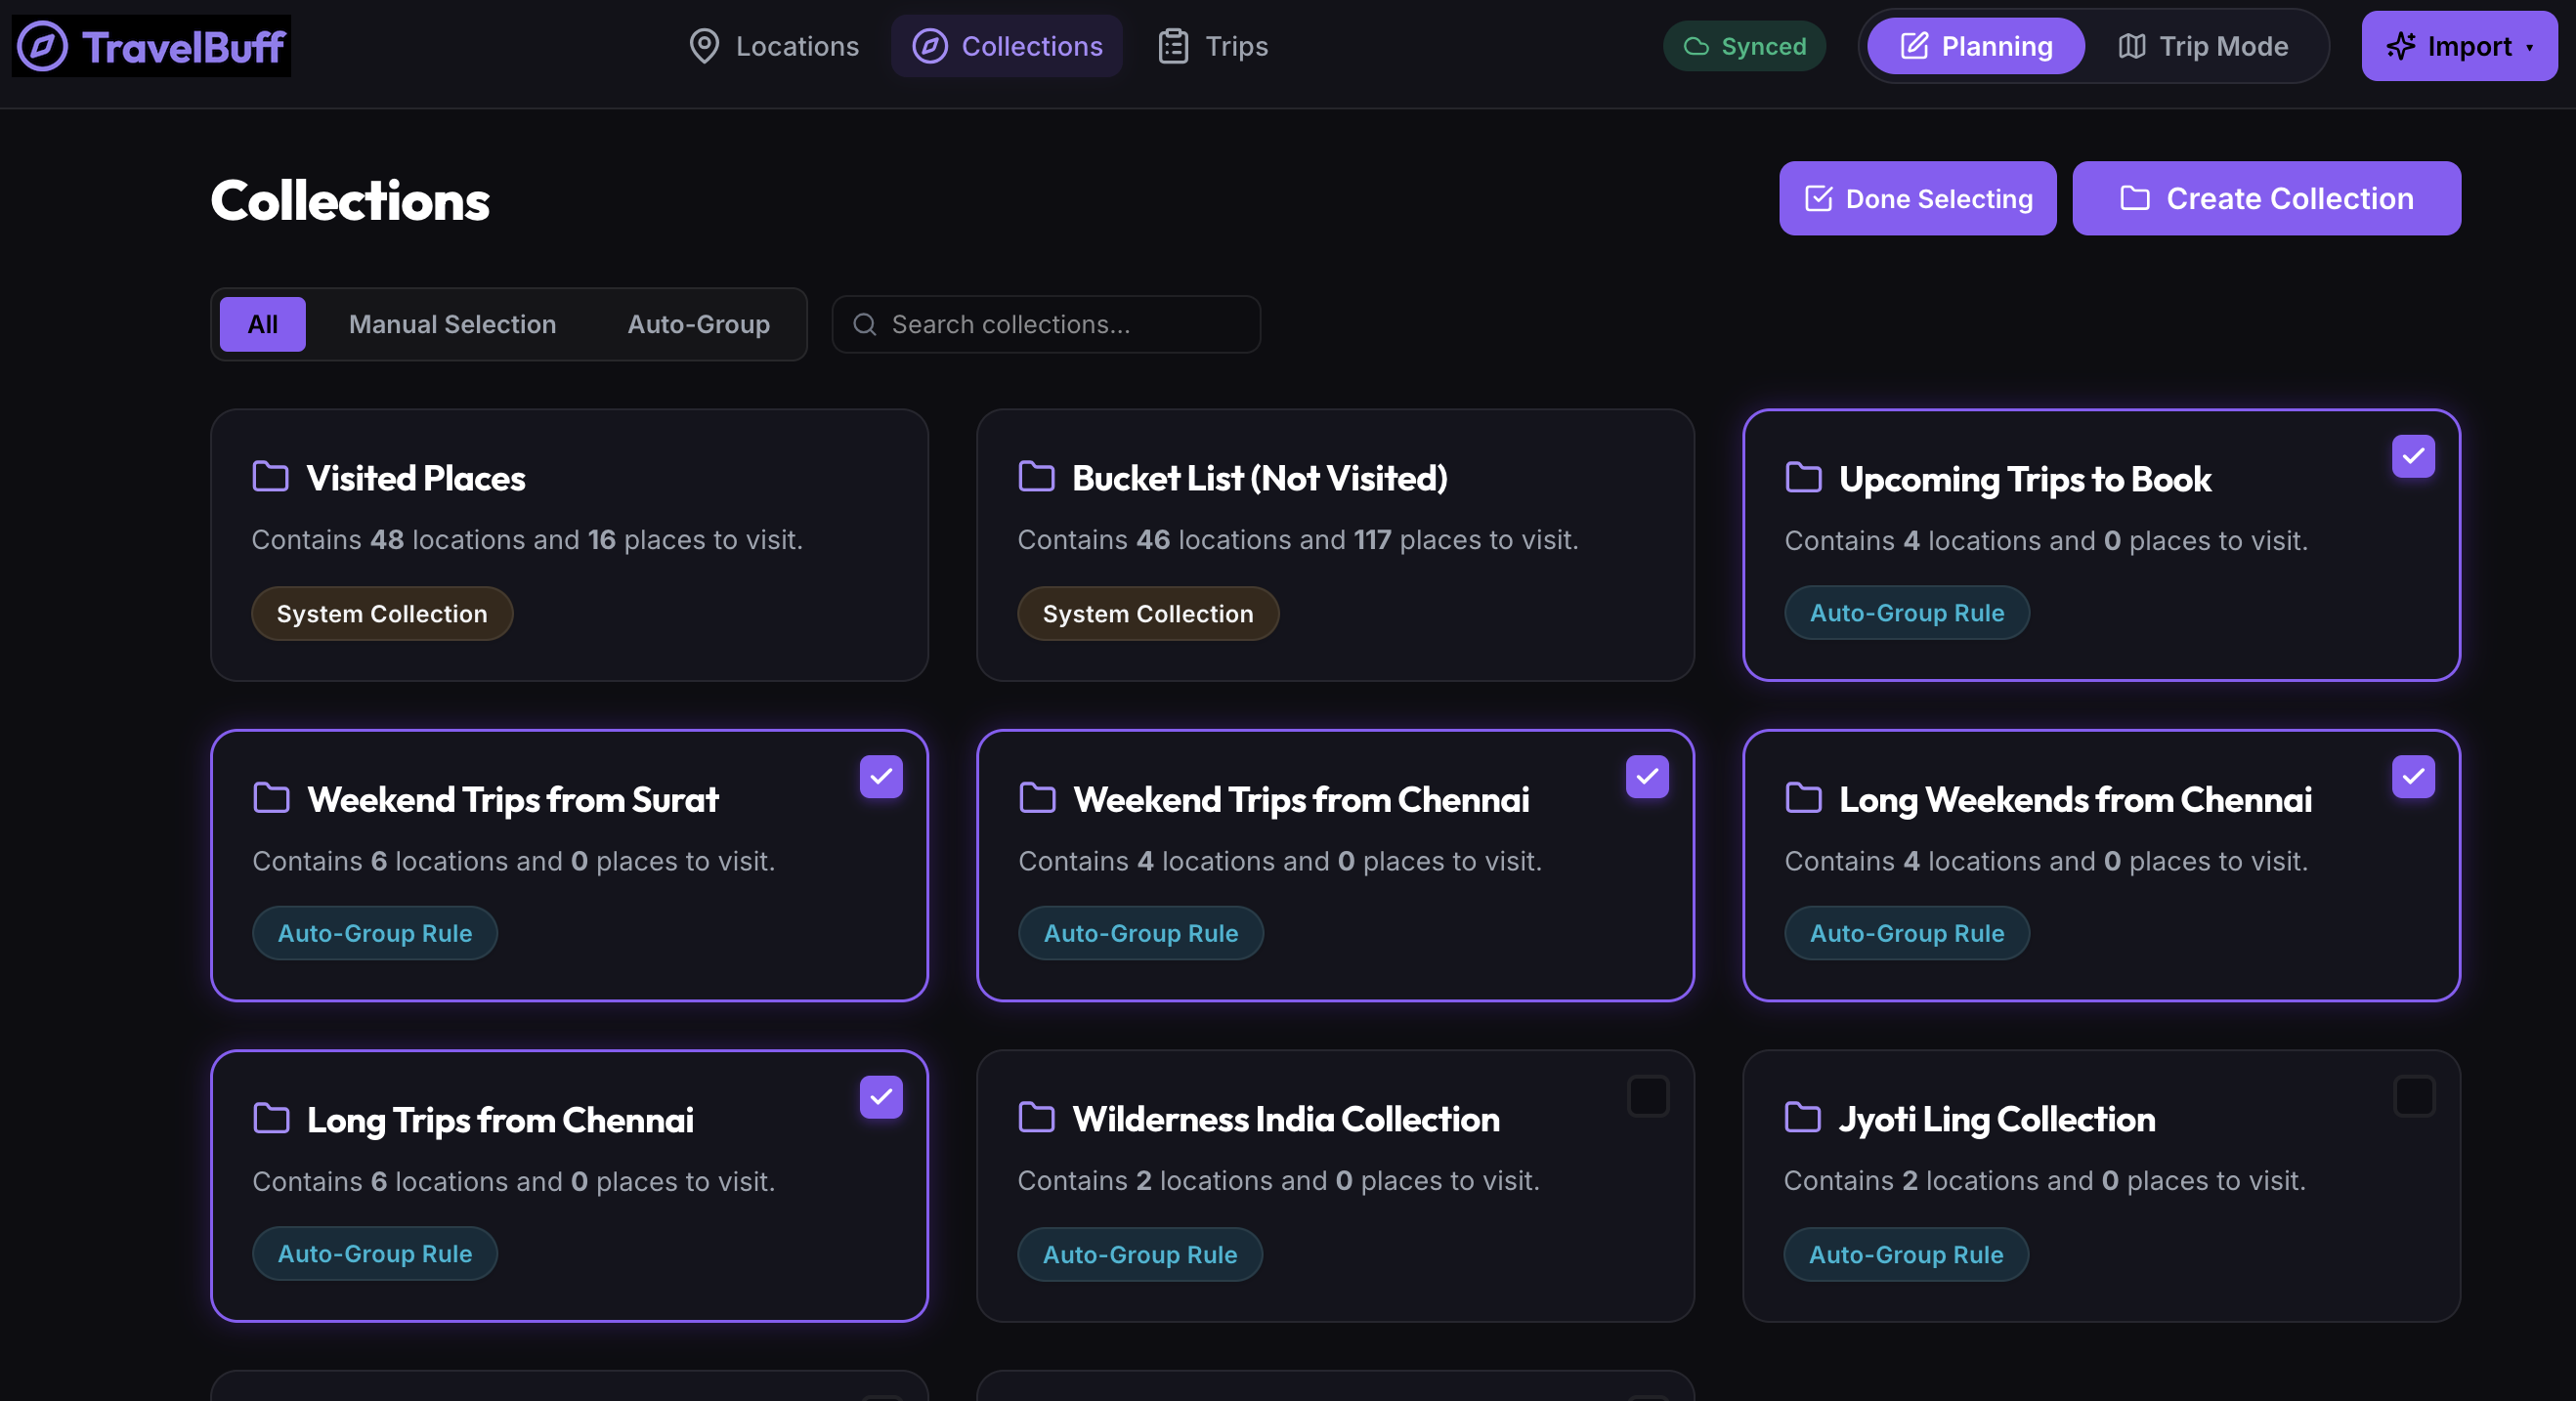Click the TravelBuff compass logo icon

42,46
